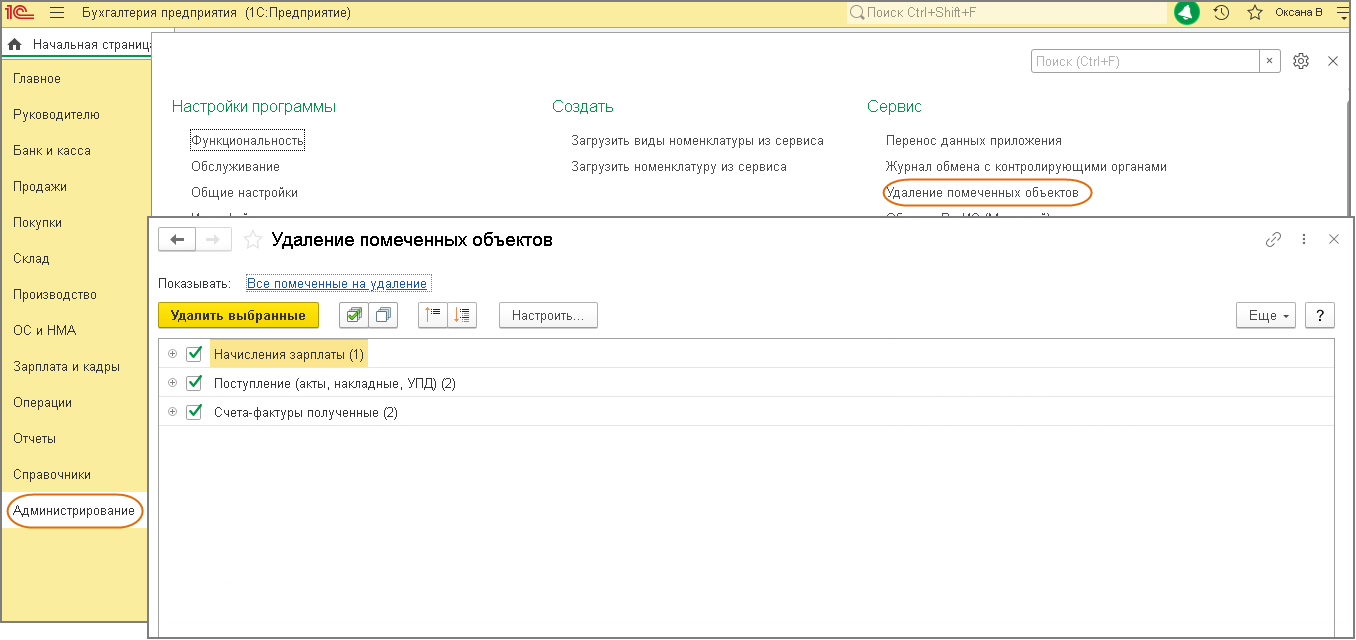Image resolution: width=1356 pixels, height=640 pixels.
Task: Open Операции section in sidebar
Action: point(42,403)
